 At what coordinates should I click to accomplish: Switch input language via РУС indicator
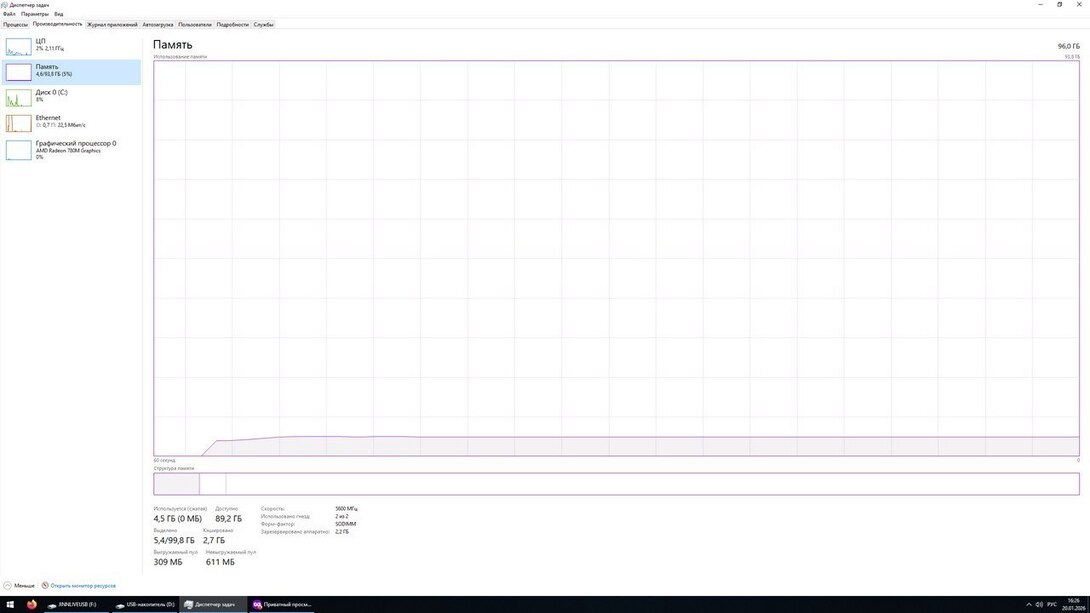pyautogui.click(x=1052, y=604)
